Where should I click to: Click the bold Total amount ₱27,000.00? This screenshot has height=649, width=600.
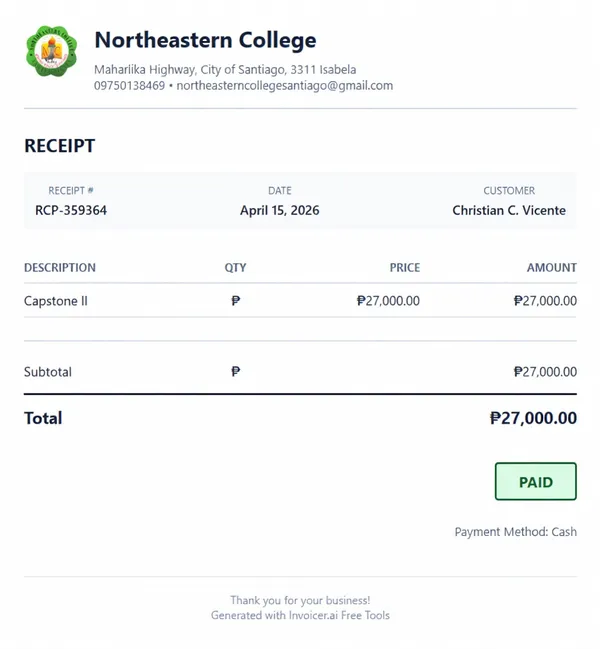[533, 418]
